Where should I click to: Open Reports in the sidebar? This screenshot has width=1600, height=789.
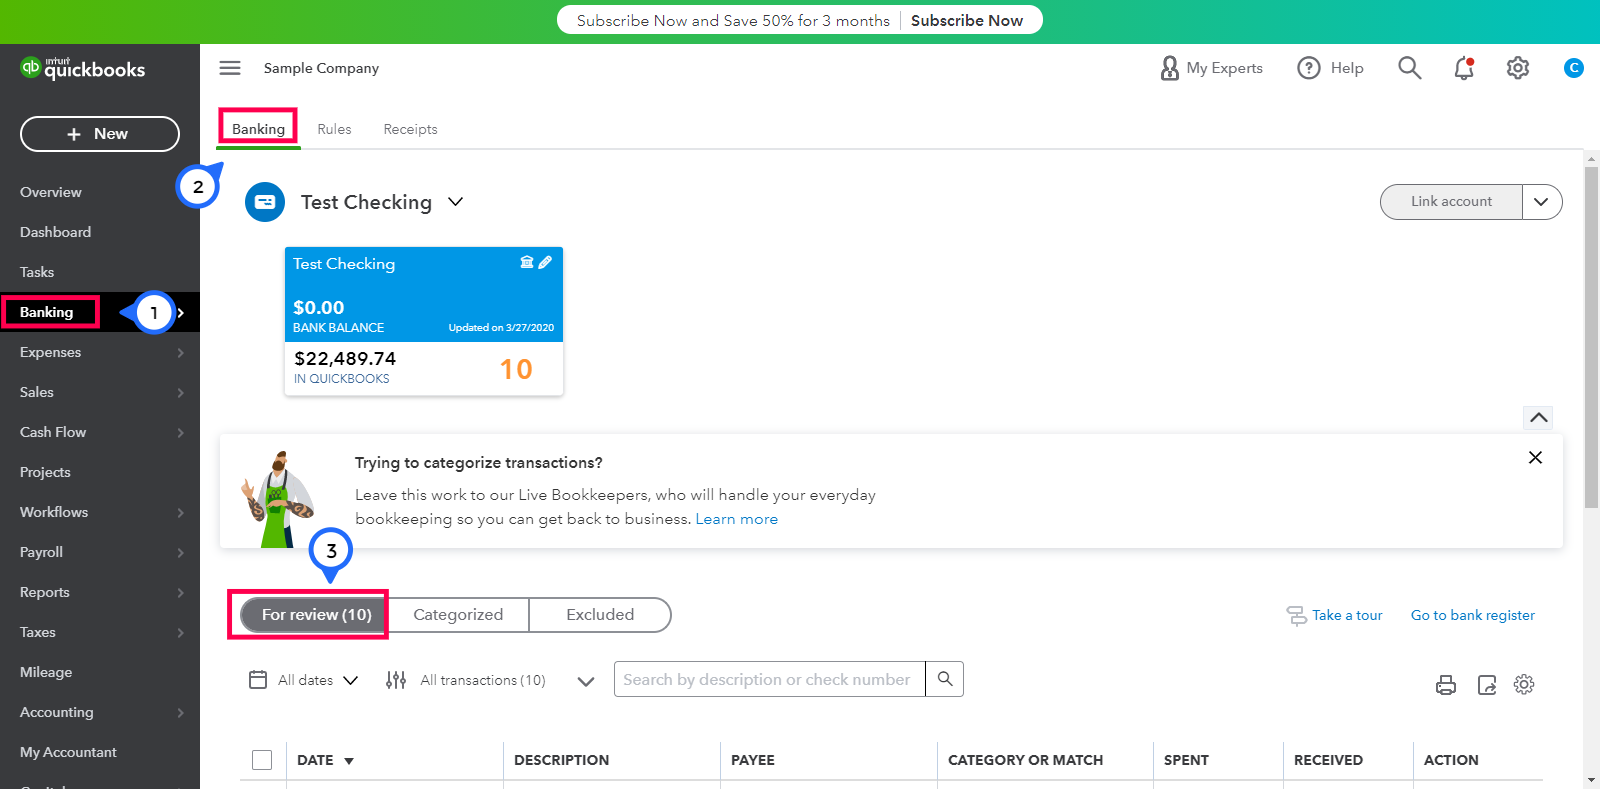coord(45,592)
